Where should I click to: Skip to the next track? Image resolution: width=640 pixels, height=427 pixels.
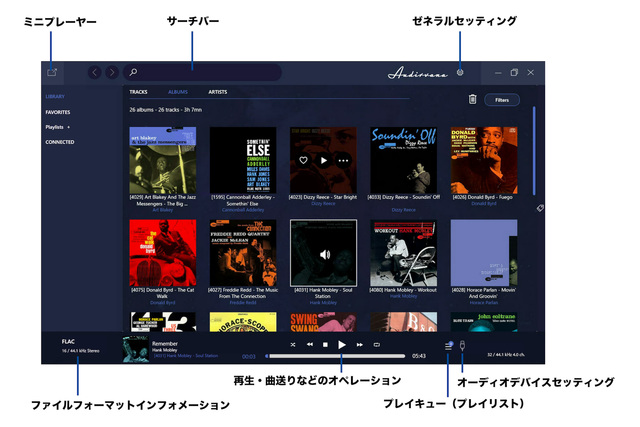pyautogui.click(x=359, y=345)
